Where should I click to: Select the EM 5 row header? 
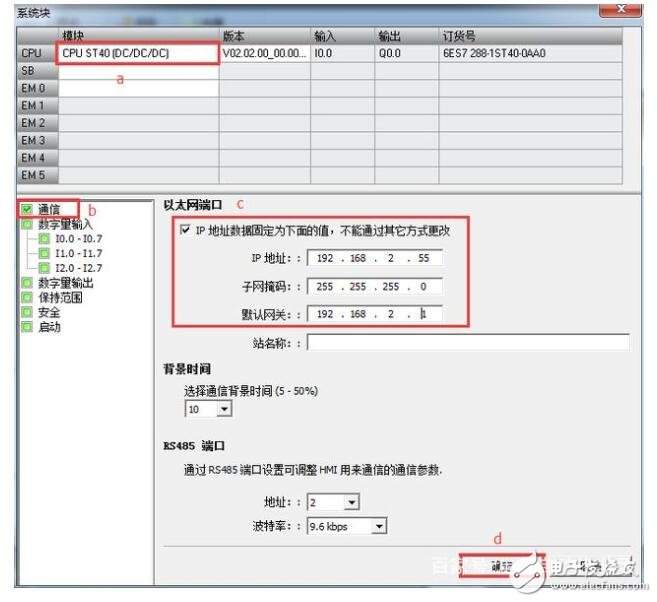(x=37, y=175)
